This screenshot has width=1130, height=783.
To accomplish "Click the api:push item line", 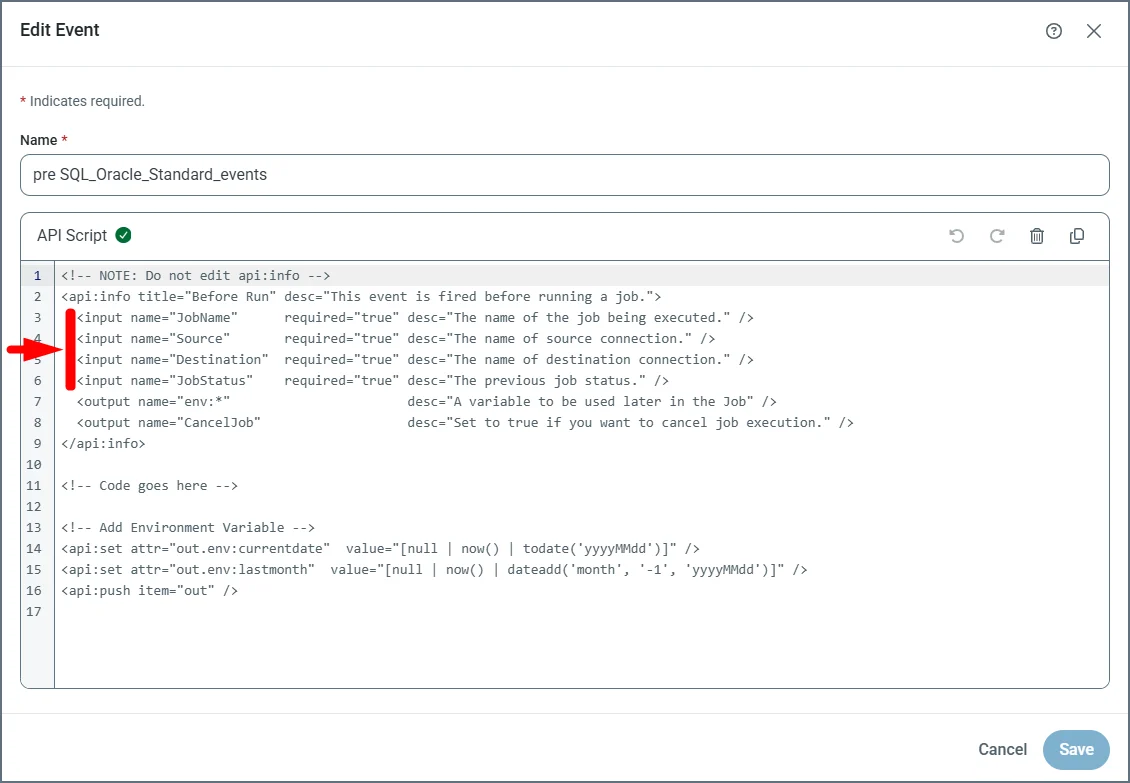I will click(149, 590).
